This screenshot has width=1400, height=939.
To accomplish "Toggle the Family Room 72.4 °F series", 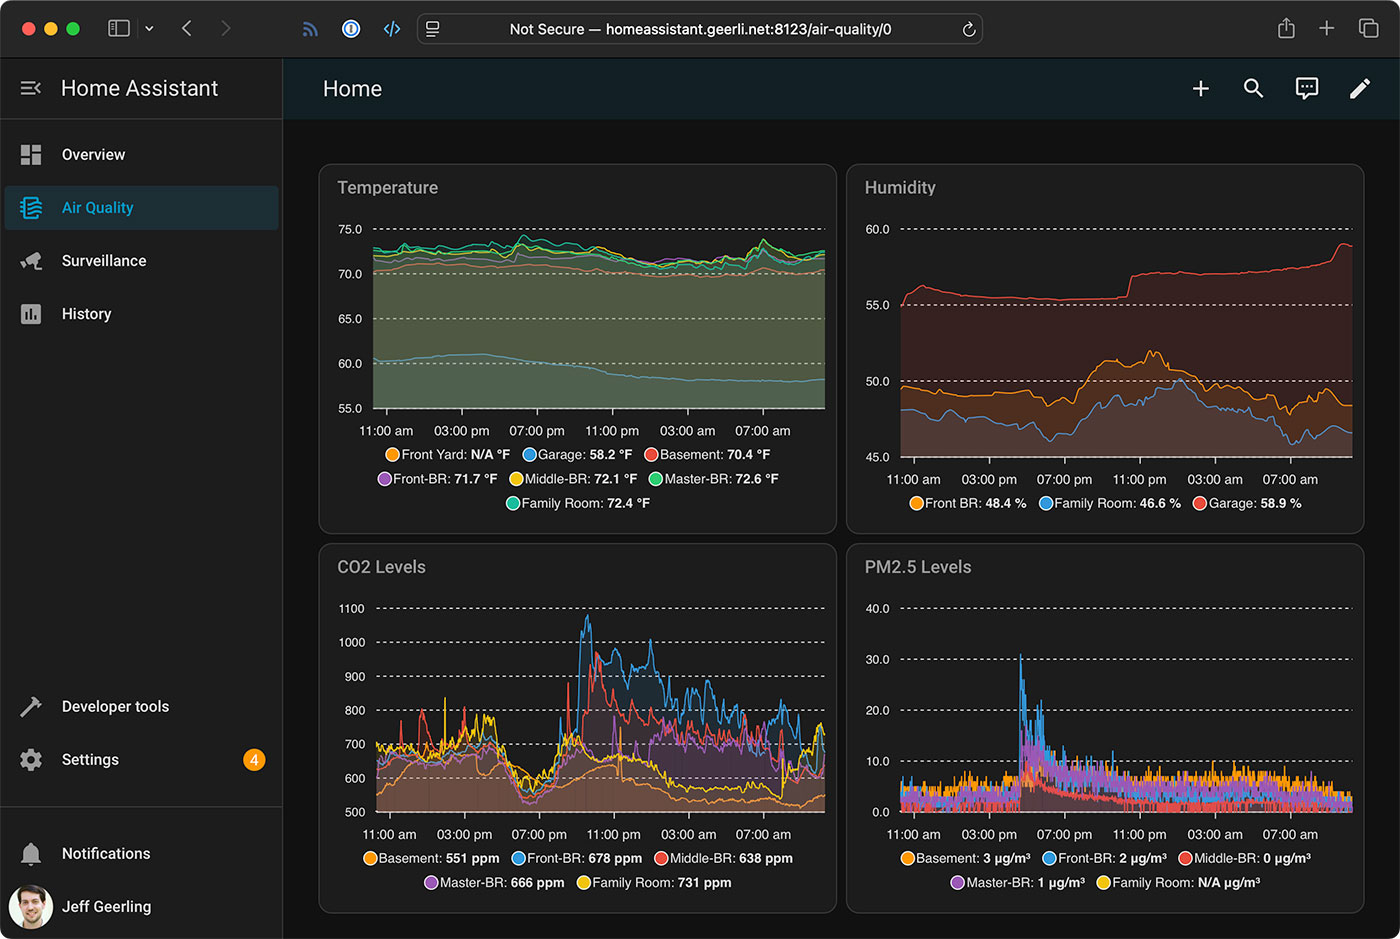I will [x=578, y=503].
